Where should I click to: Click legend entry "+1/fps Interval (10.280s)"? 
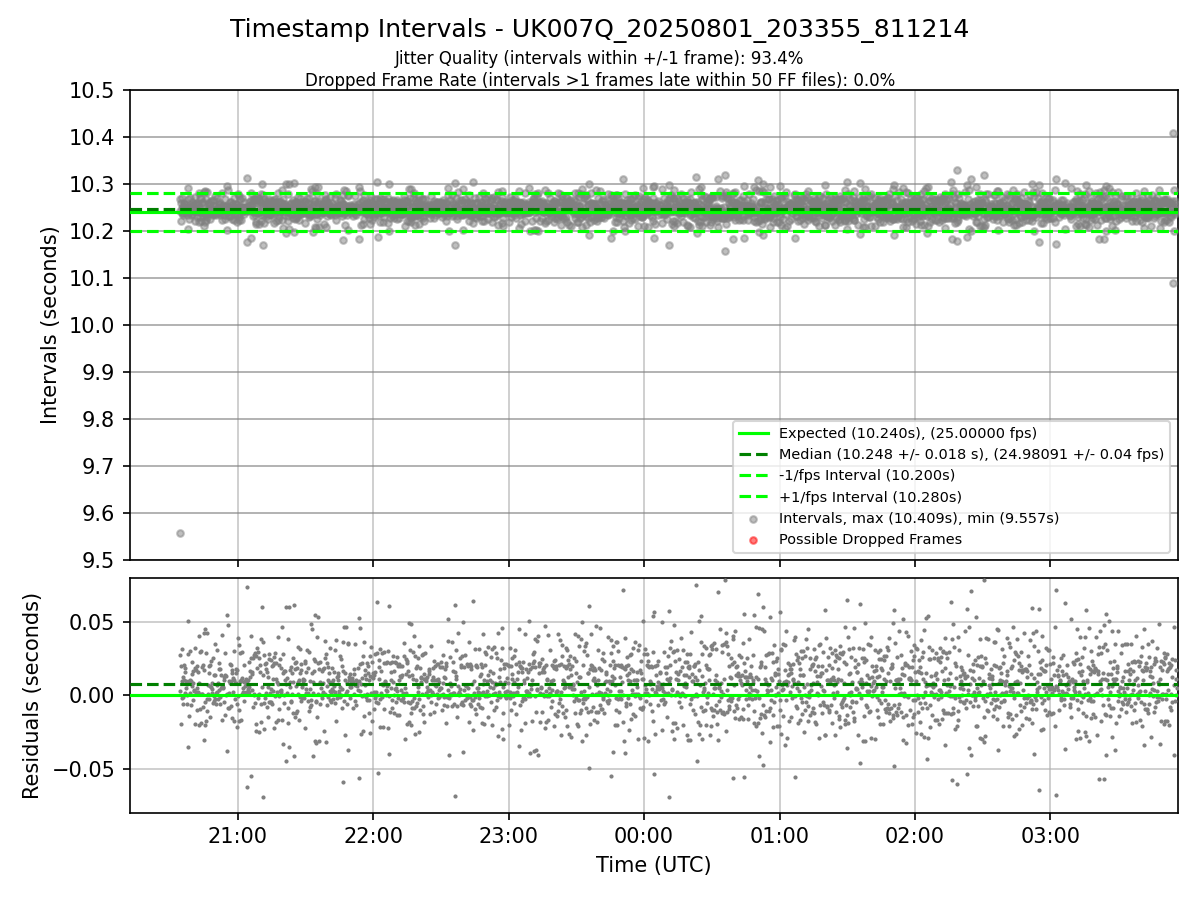tap(869, 497)
